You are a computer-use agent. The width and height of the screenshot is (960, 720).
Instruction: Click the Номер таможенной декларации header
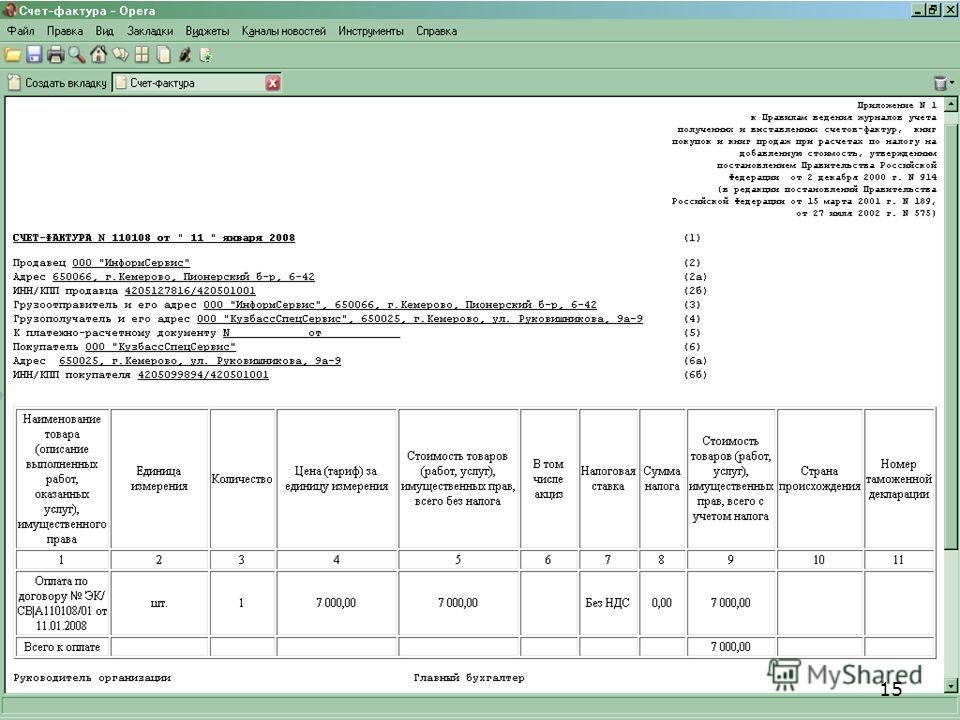(x=899, y=479)
